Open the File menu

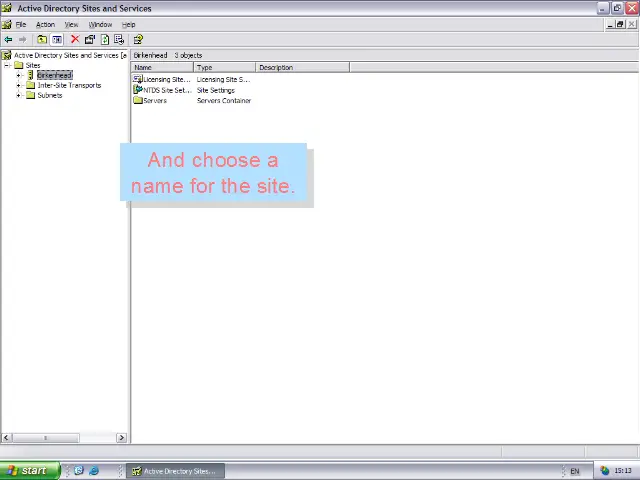click(x=20, y=24)
